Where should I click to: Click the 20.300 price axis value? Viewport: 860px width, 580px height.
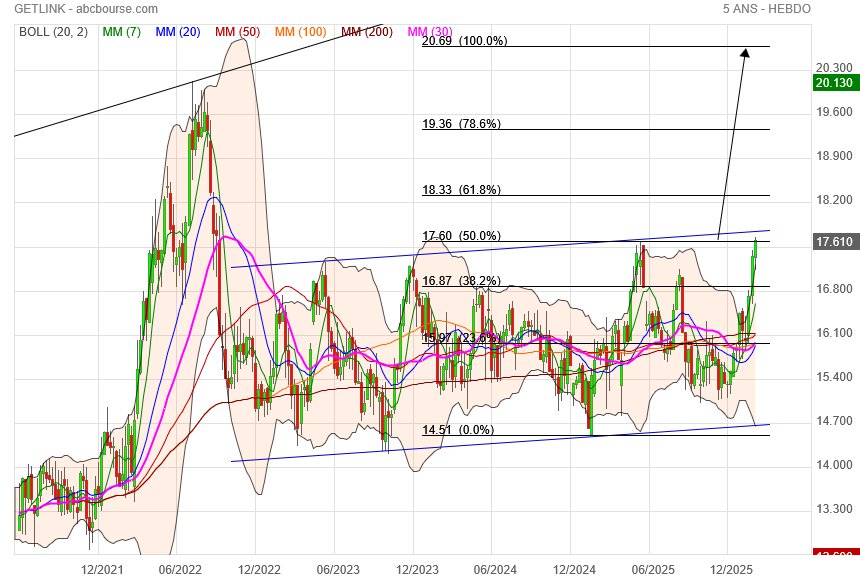[834, 67]
